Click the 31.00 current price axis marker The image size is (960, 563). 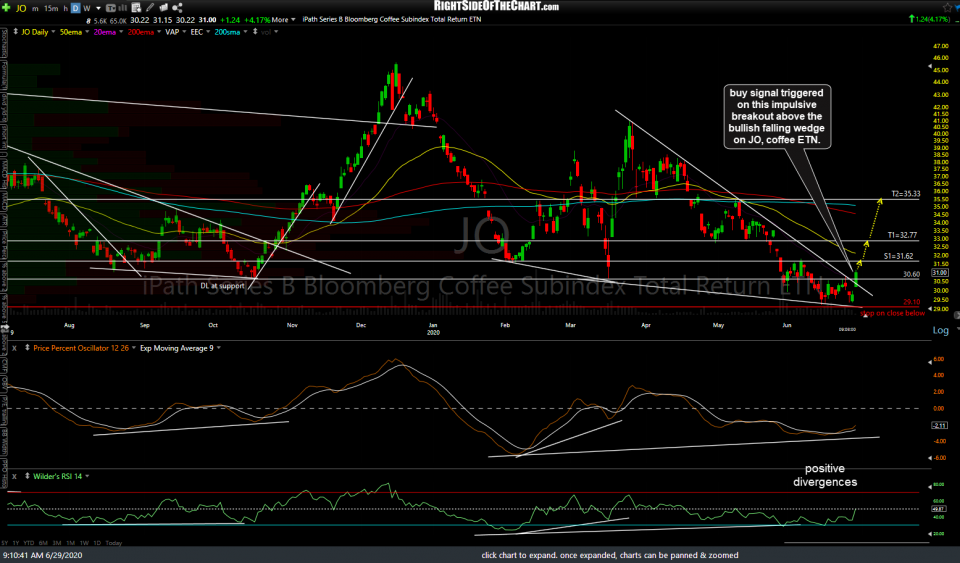[938, 273]
